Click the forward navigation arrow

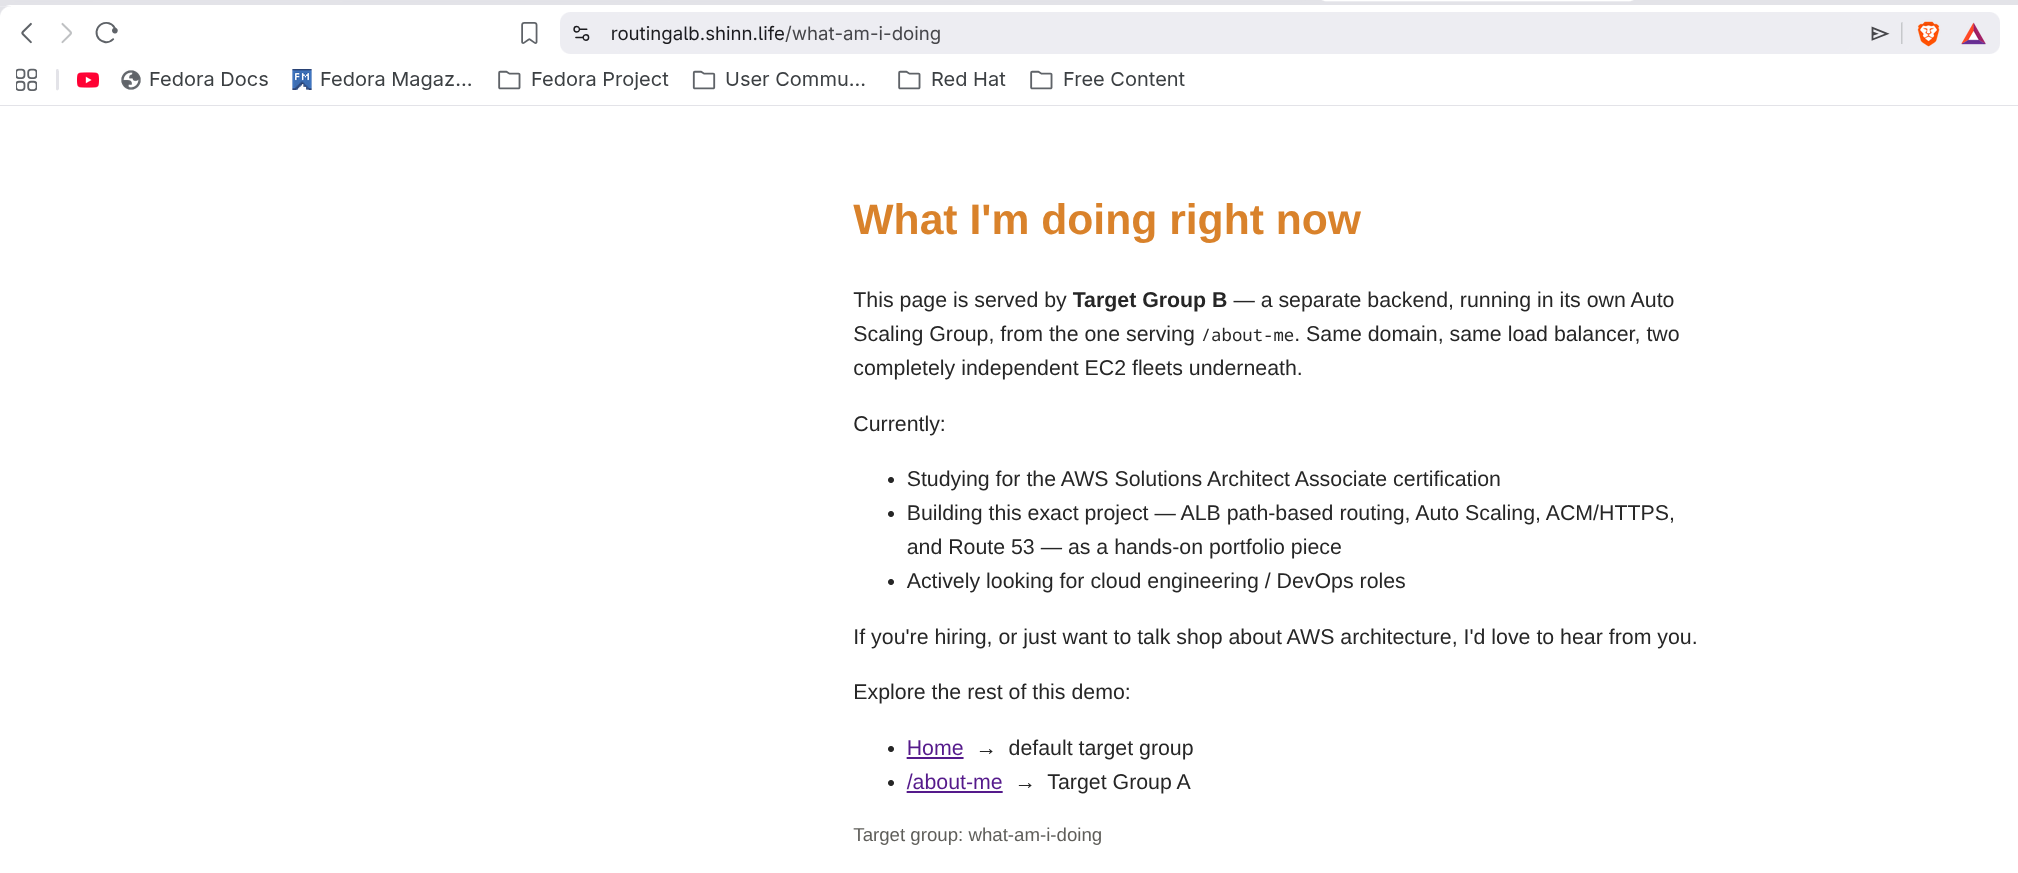coord(66,33)
